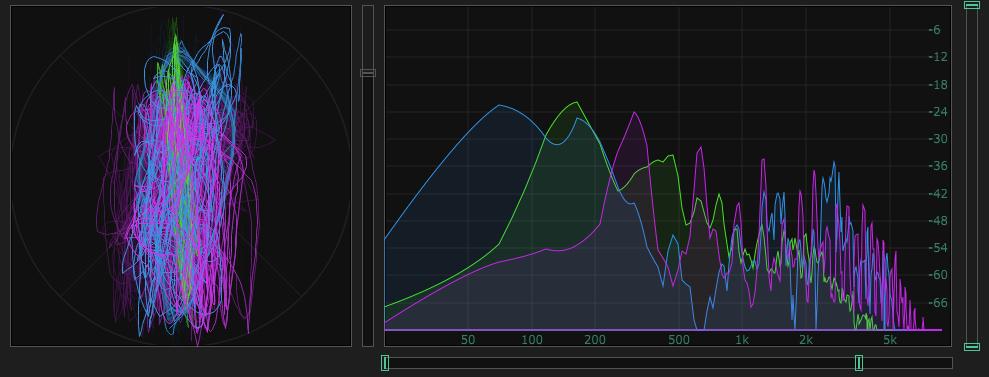The image size is (989, 377).
Task: Click the middle of the vertical dB range track
Action: [x=972, y=176]
